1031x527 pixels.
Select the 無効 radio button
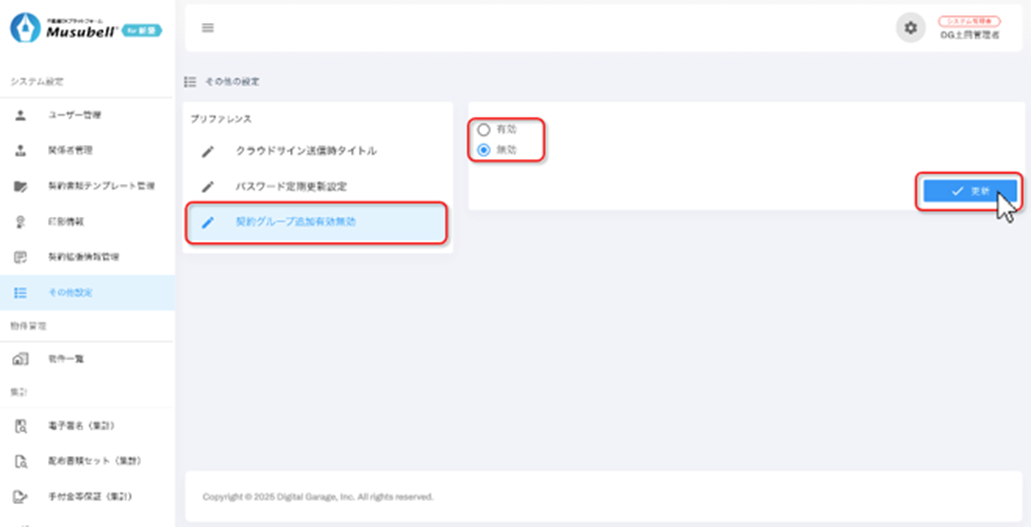click(484, 150)
